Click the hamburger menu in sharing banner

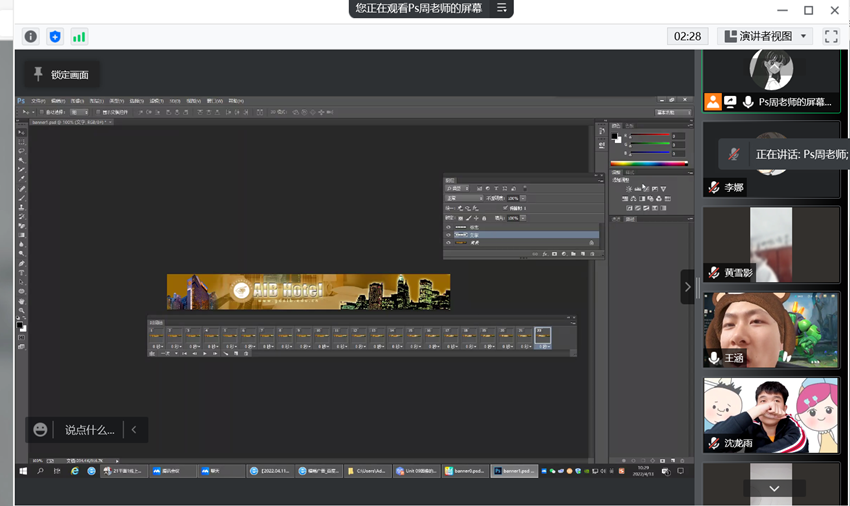(x=502, y=8)
